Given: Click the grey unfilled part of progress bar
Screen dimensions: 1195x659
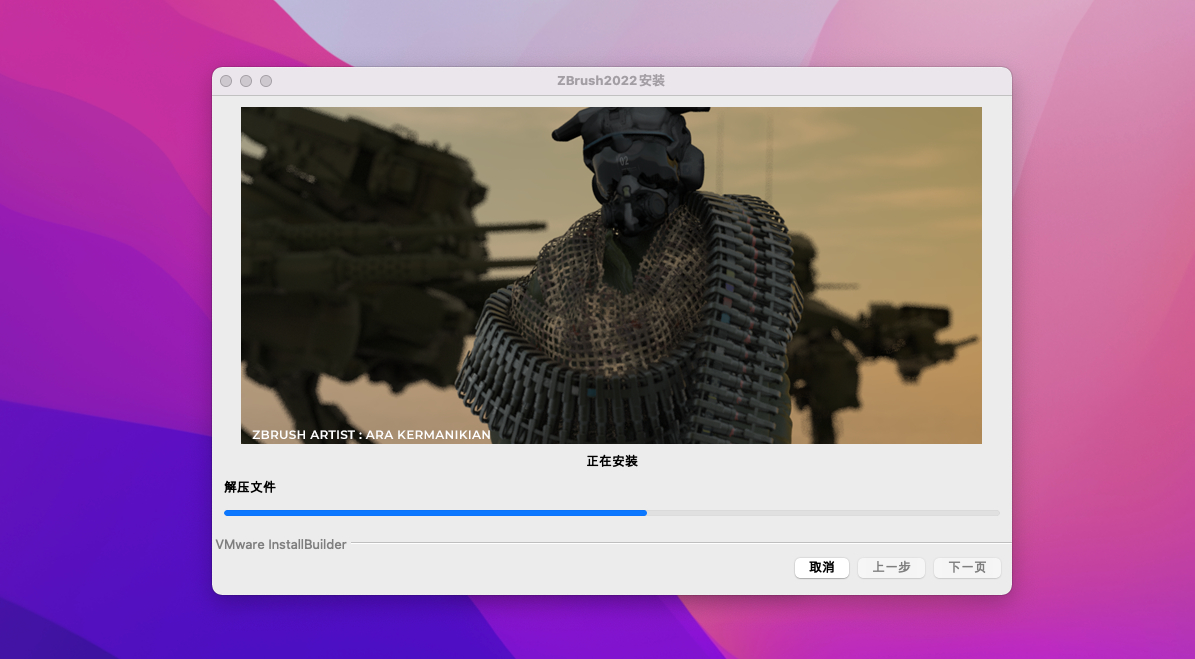Looking at the screenshot, I should (822, 513).
